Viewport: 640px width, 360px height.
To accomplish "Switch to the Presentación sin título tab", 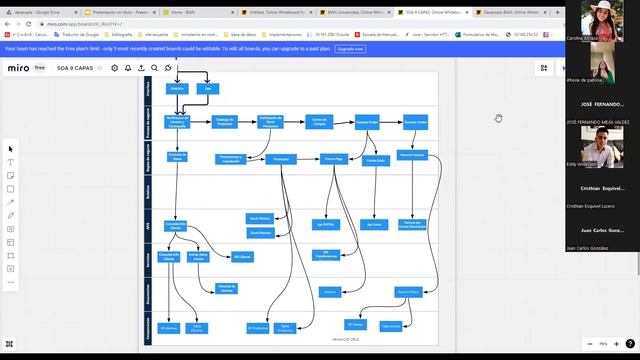I will 120,13.
